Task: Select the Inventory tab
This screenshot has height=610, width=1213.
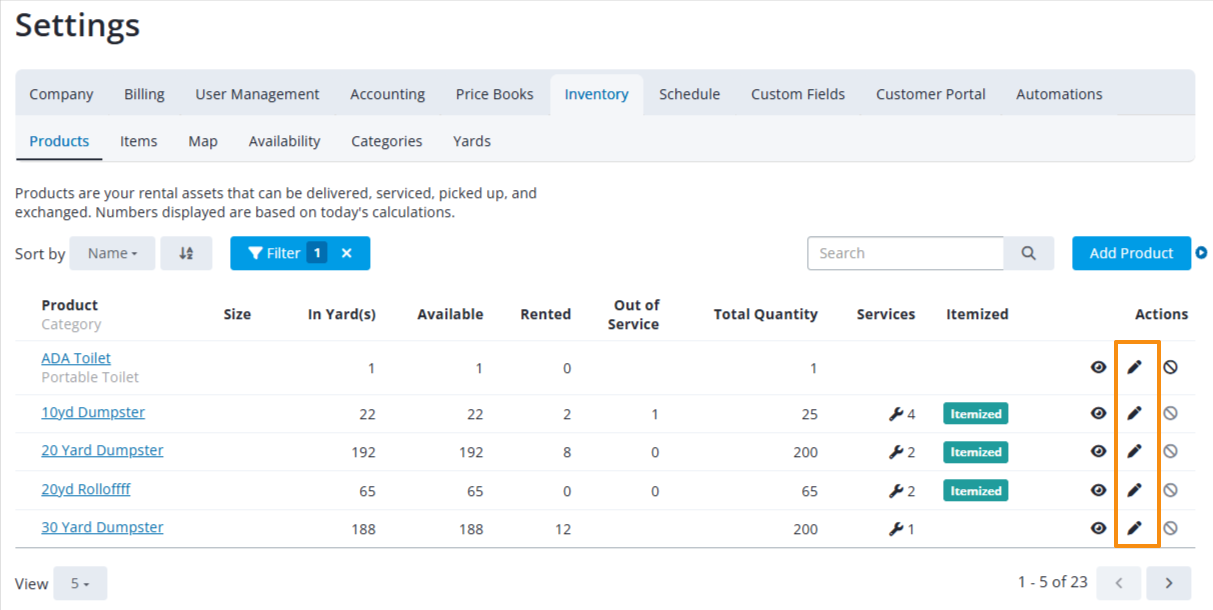Action: 596,94
